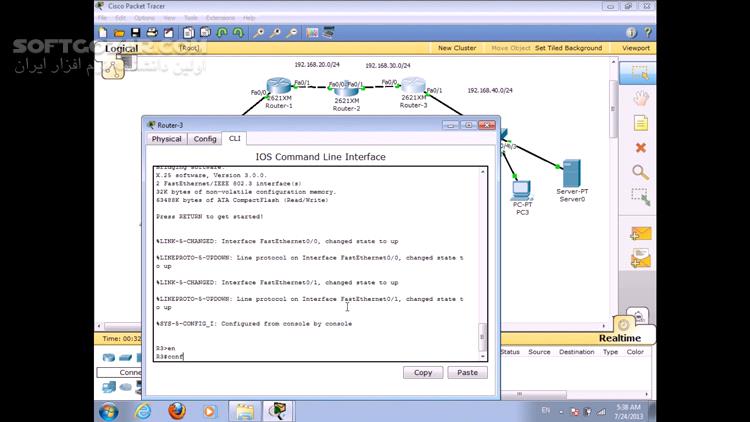The image size is (750, 422).
Task: Open the Extensions menu
Action: tap(221, 18)
